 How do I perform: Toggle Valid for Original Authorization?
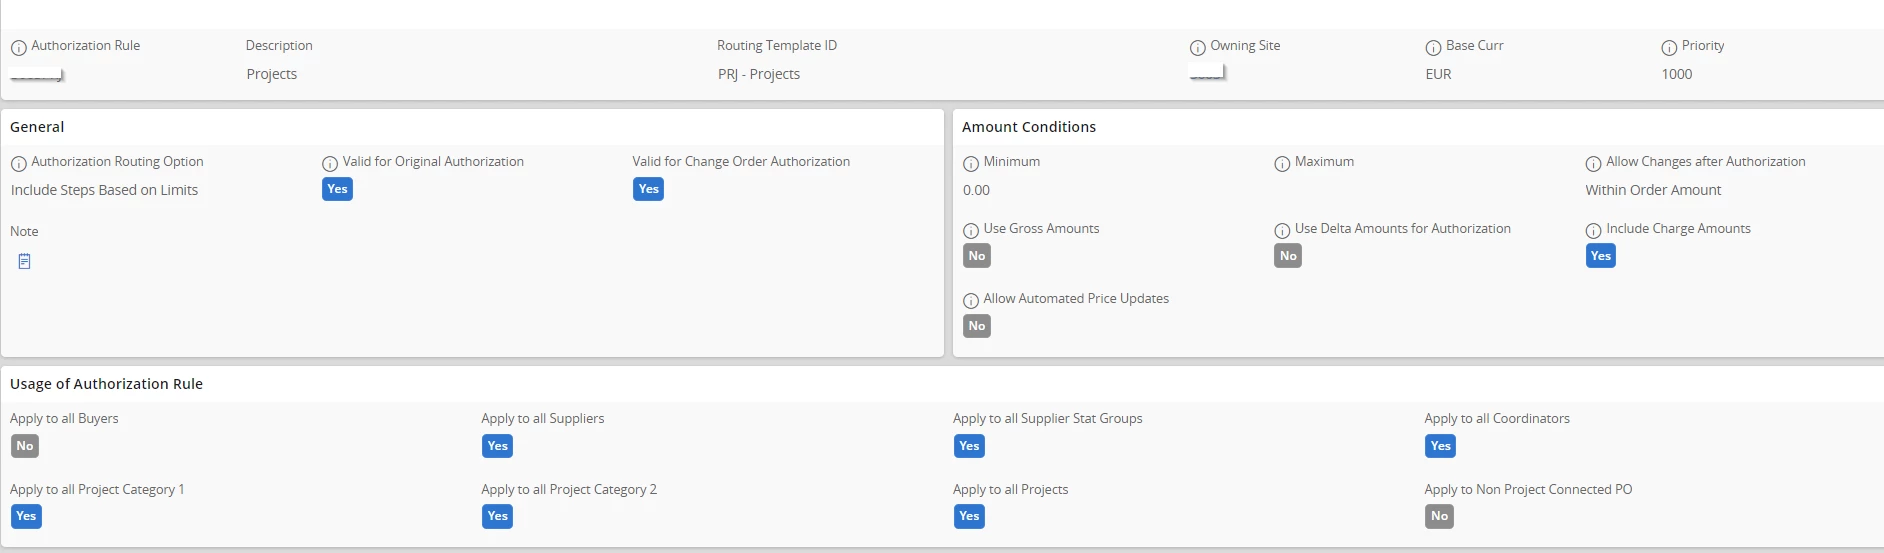tap(337, 189)
